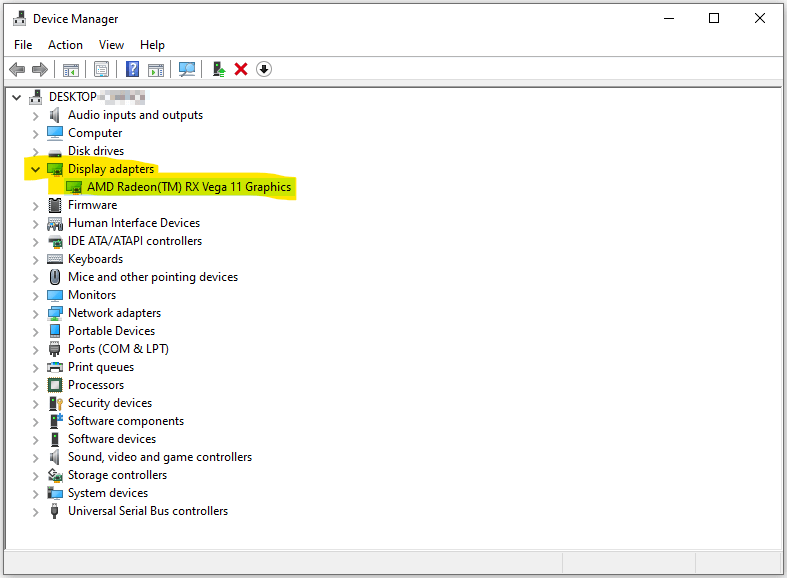Expand the IDE ATA/ATAPI controllers category
Viewport: 787px width, 578px height.
tap(35, 242)
